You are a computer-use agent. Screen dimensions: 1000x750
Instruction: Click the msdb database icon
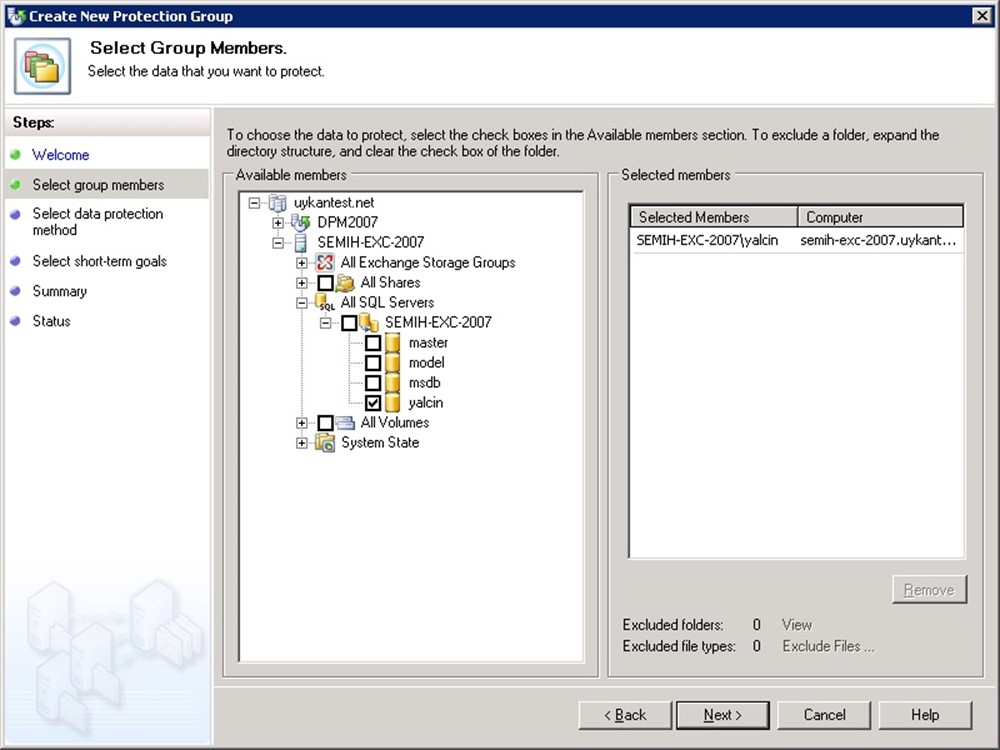pos(393,383)
